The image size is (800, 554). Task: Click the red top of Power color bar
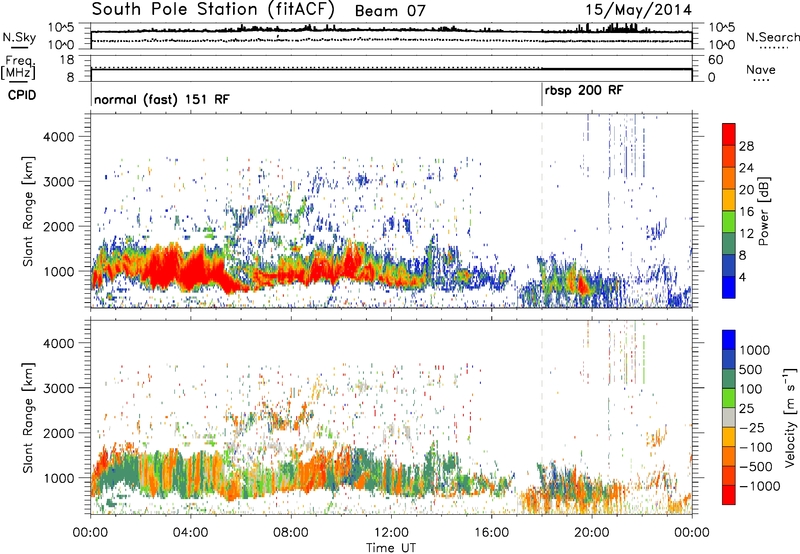point(729,134)
